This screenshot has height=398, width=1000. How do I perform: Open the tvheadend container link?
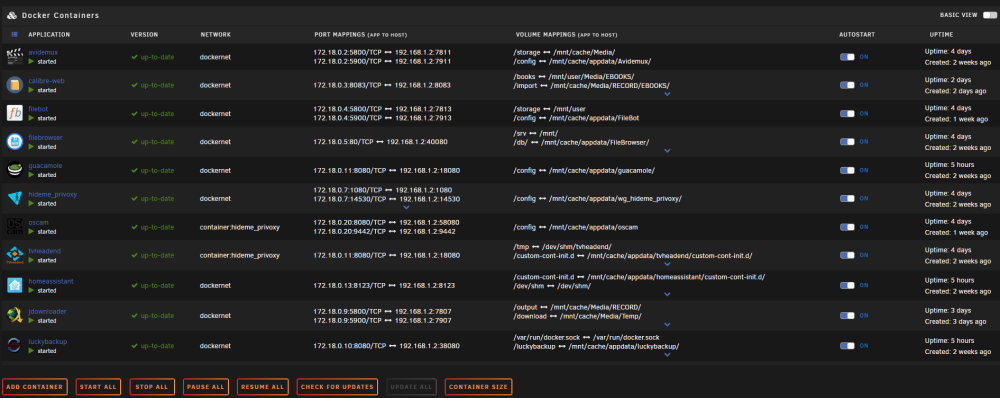point(45,251)
